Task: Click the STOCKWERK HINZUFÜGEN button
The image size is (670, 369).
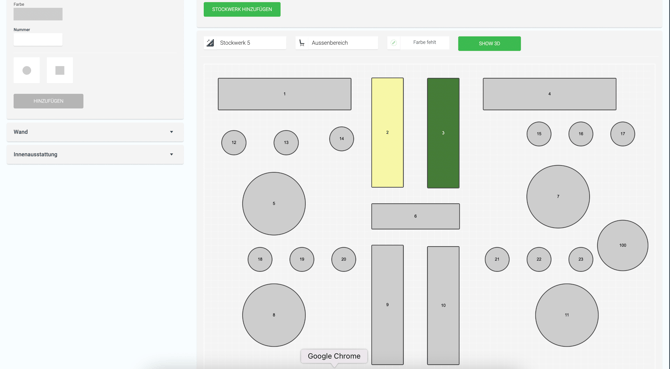Action: [242, 9]
